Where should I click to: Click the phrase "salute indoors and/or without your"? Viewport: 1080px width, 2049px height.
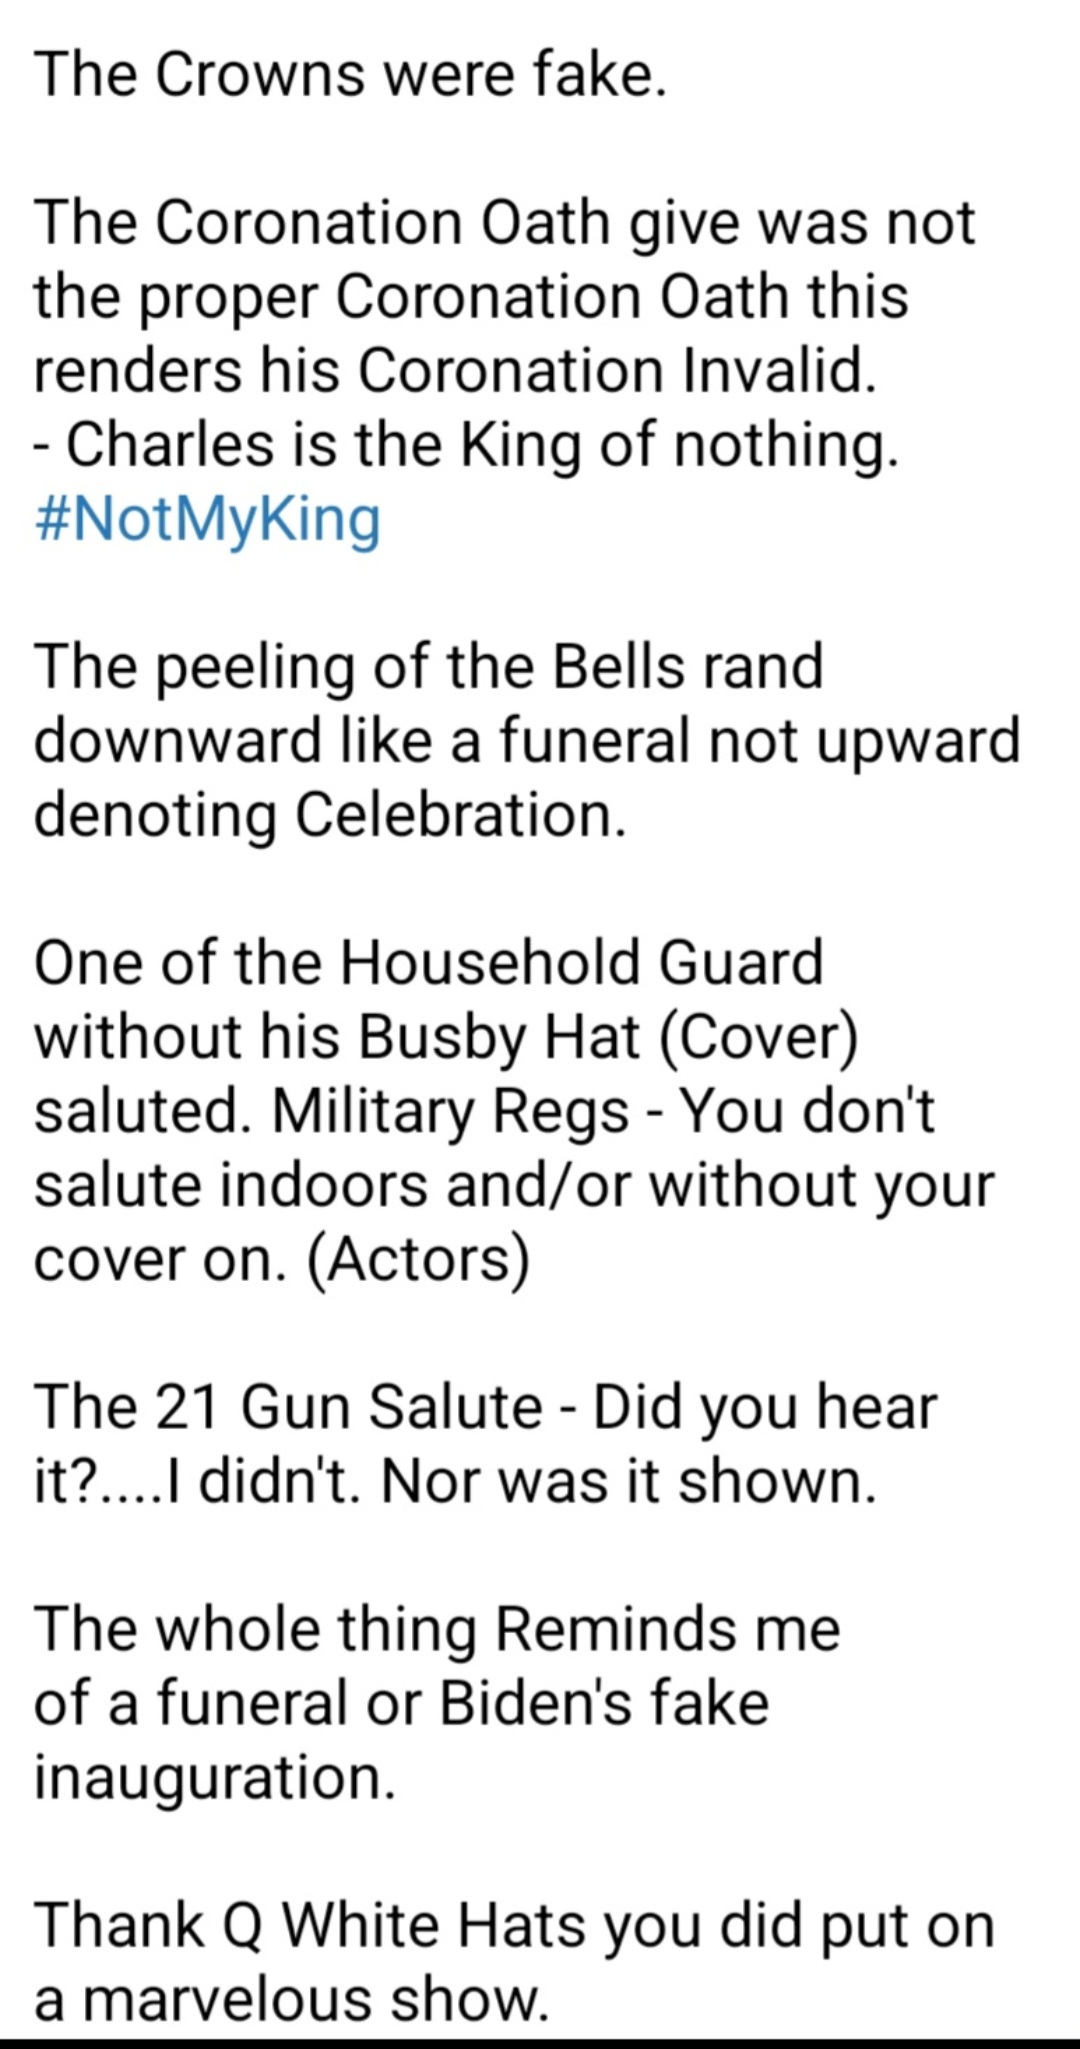pos(514,1184)
